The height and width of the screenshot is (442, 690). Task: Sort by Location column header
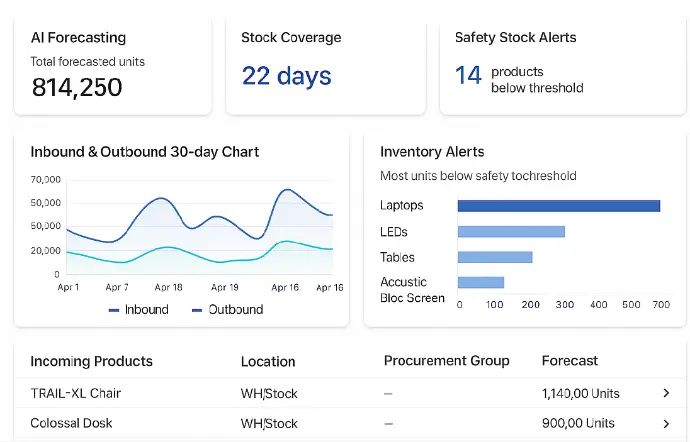click(268, 361)
